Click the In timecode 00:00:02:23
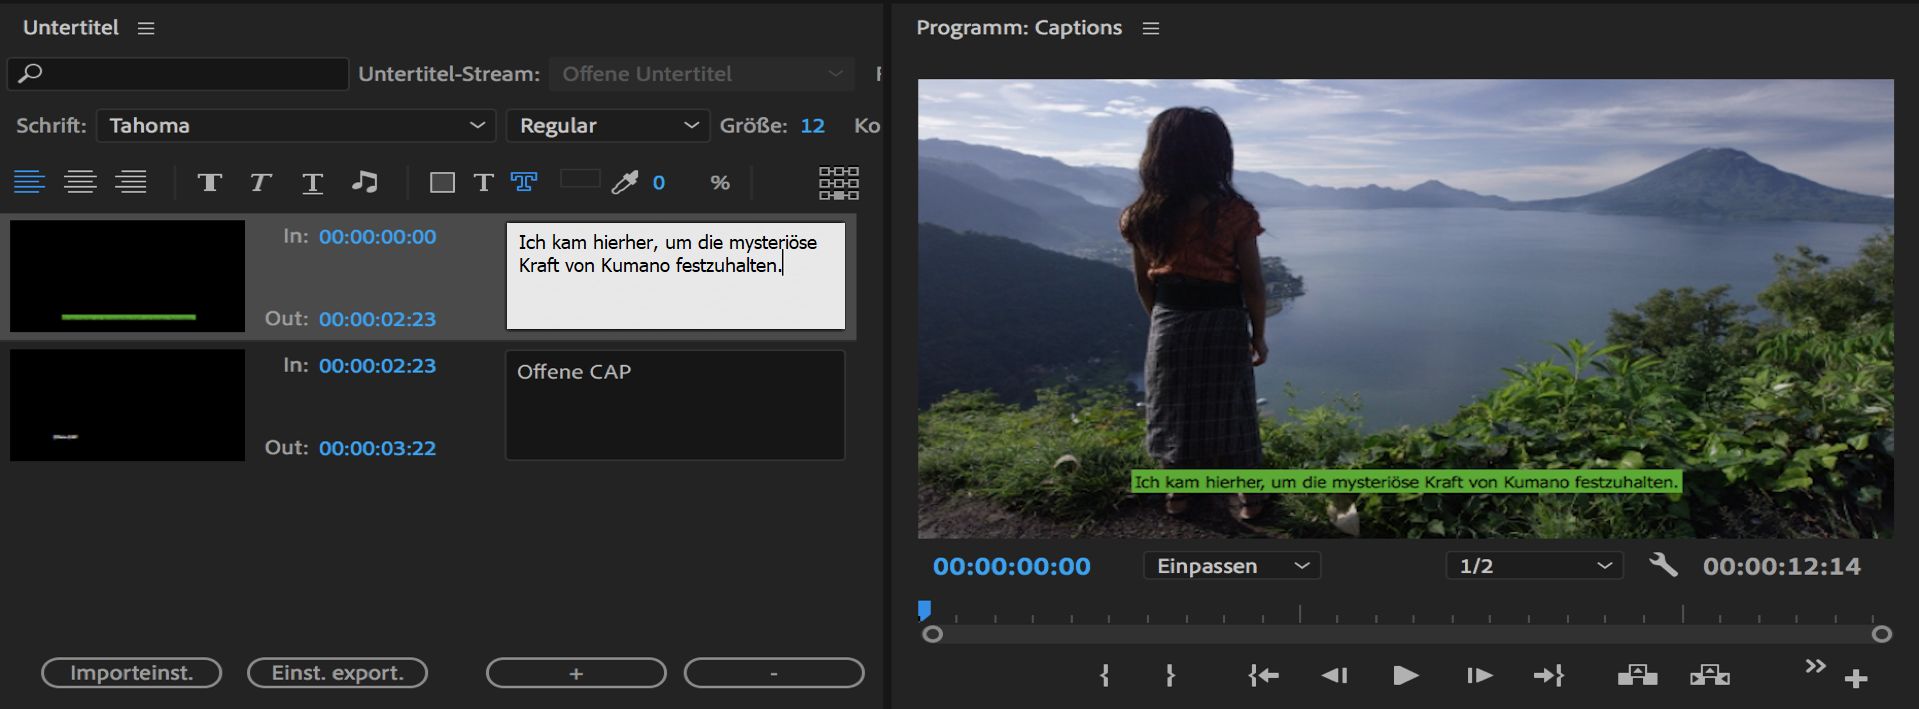Viewport: 1919px width, 709px height. pyautogui.click(x=377, y=366)
